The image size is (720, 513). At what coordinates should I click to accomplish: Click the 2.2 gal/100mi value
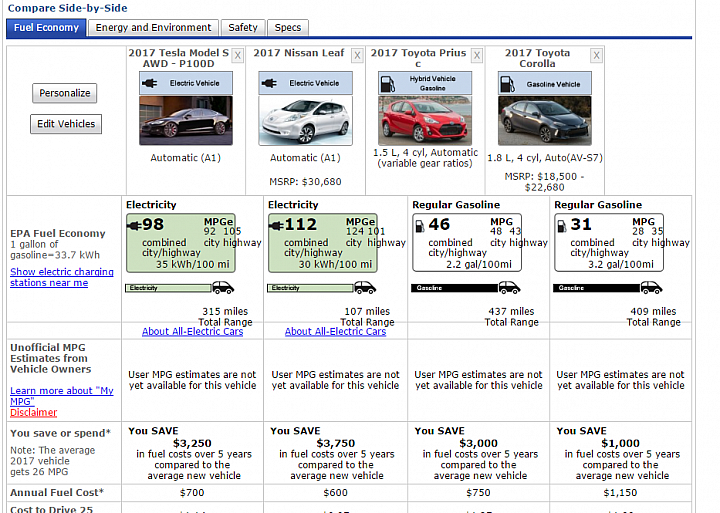(x=478, y=265)
